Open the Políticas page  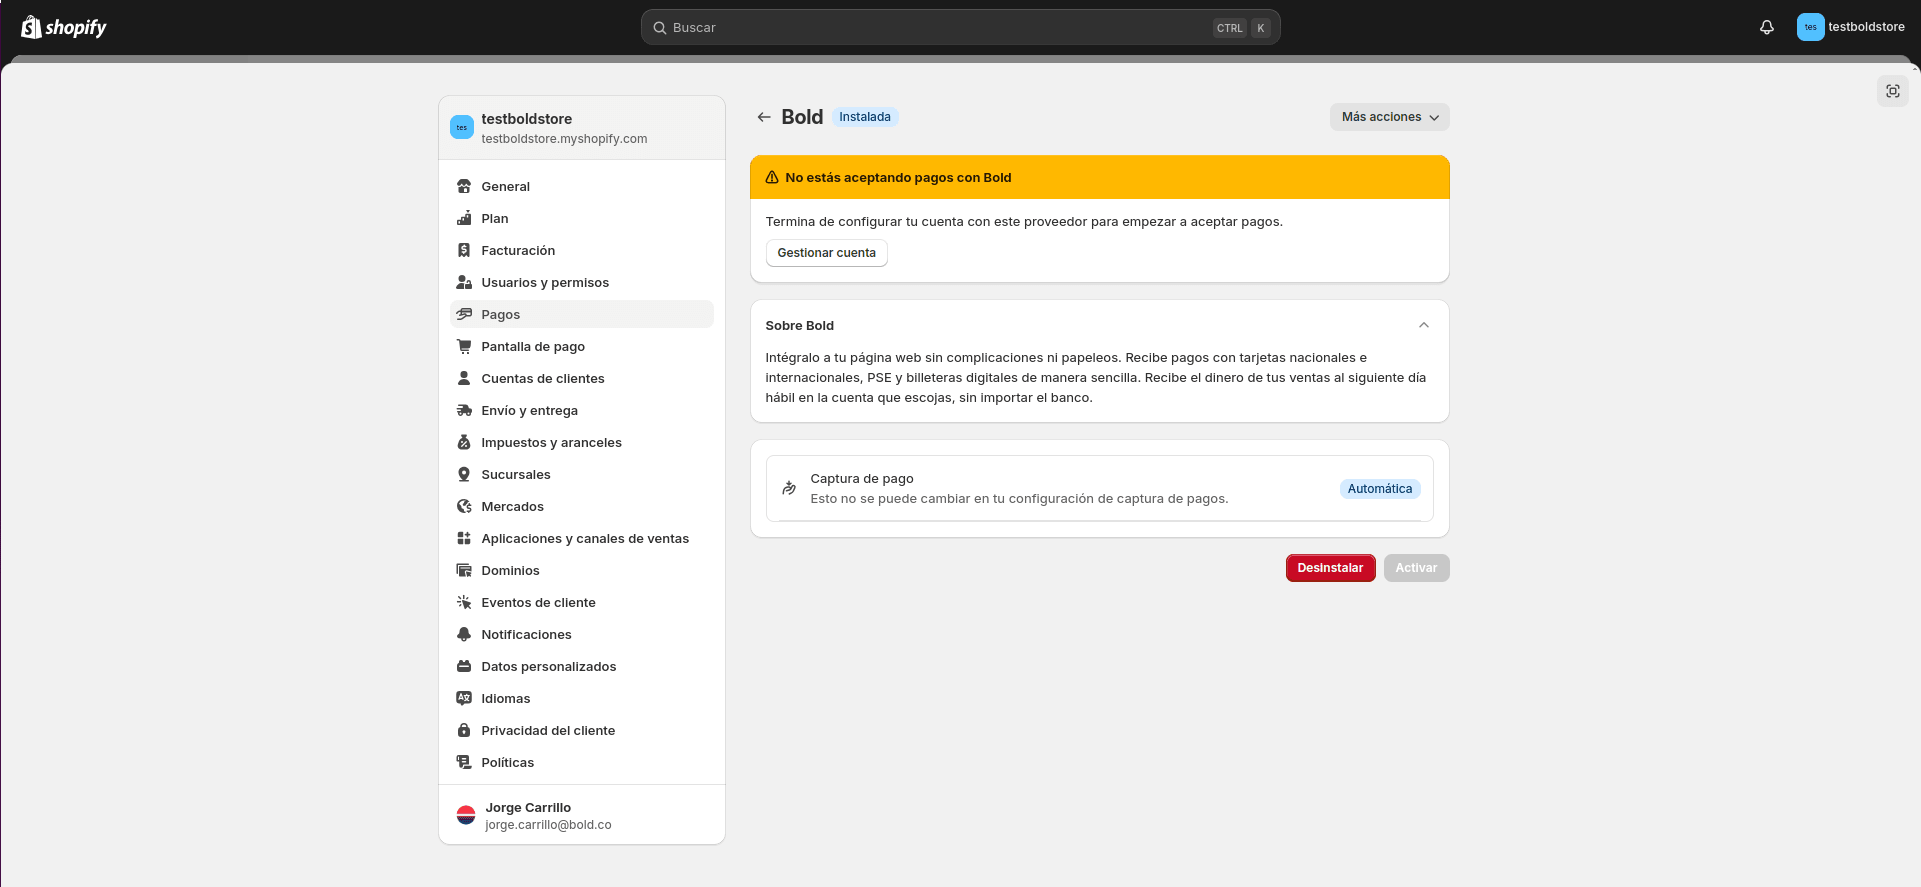click(x=582, y=762)
